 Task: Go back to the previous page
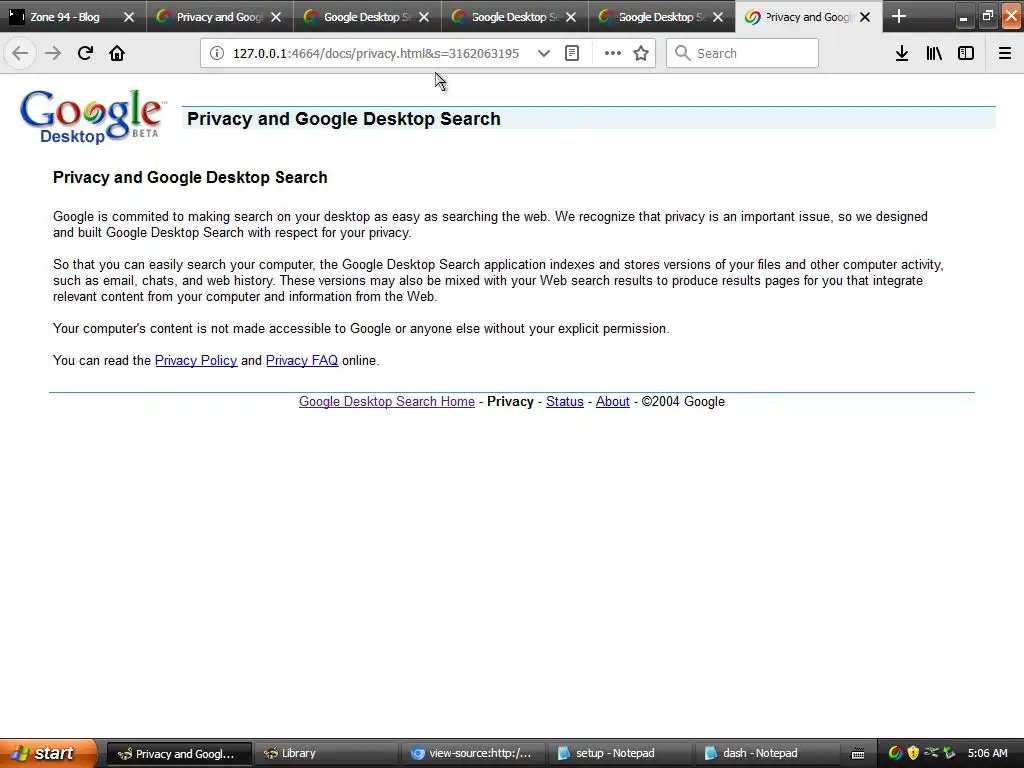click(20, 53)
